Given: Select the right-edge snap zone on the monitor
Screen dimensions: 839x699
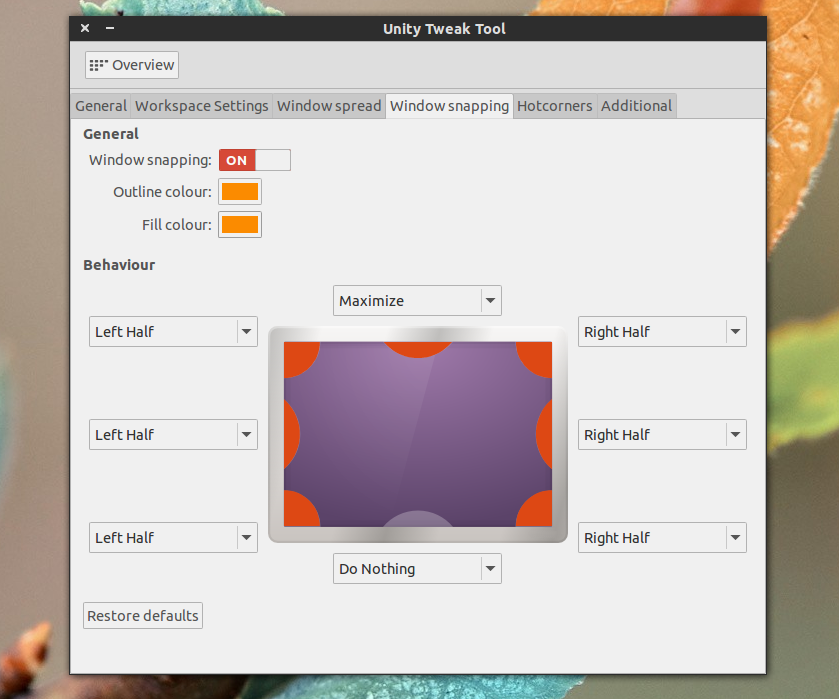Looking at the screenshot, I should pyautogui.click(x=549, y=434).
